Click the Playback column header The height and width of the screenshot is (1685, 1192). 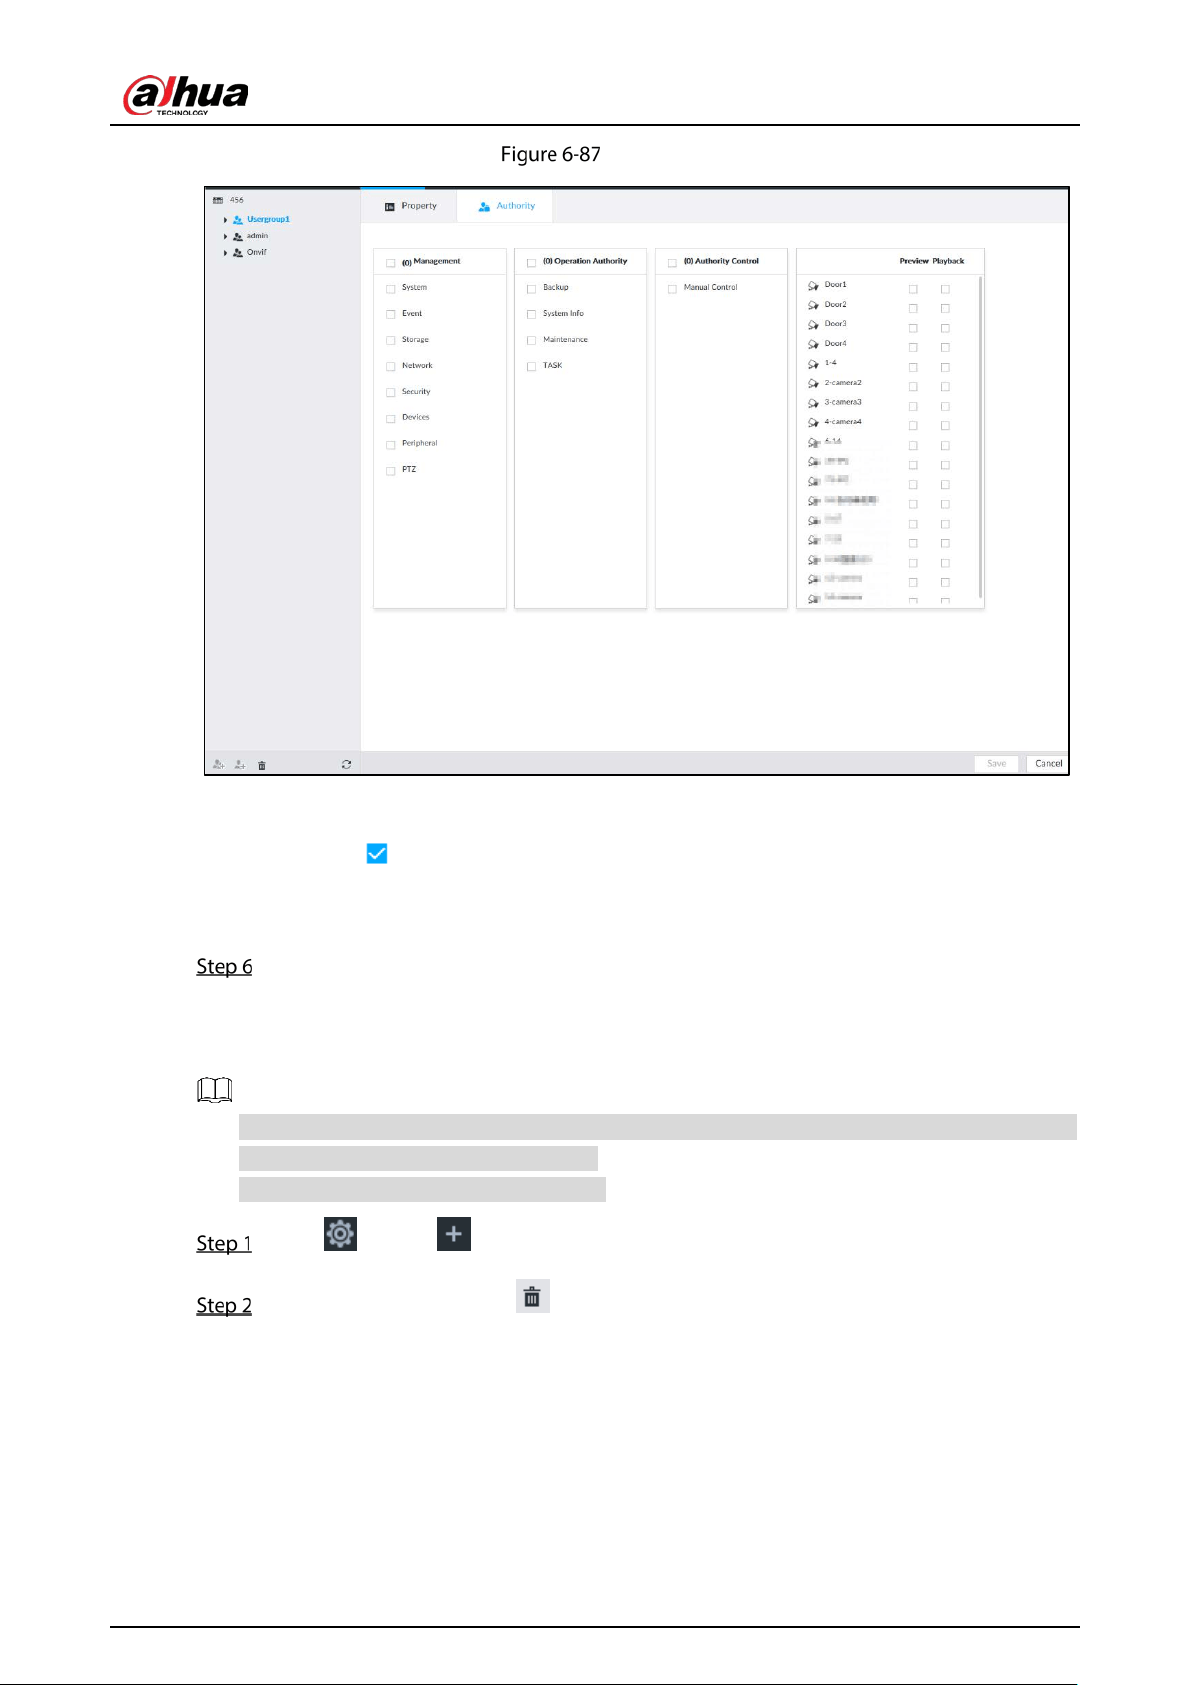949,261
